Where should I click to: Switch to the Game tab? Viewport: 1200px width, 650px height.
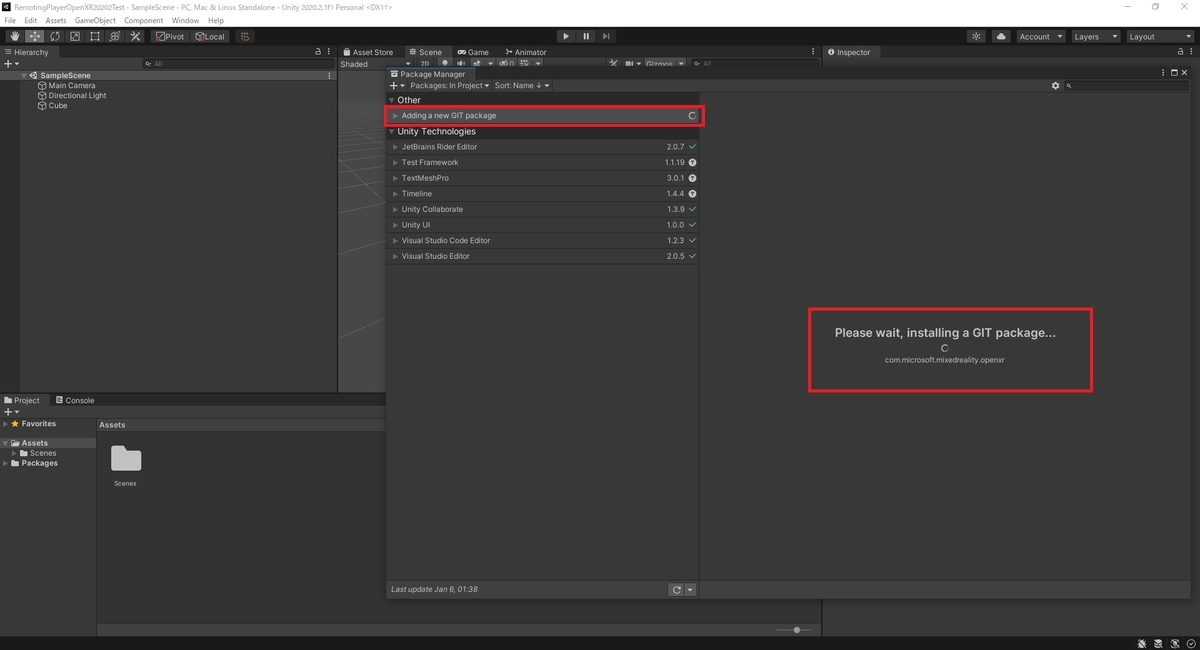pyautogui.click(x=473, y=52)
